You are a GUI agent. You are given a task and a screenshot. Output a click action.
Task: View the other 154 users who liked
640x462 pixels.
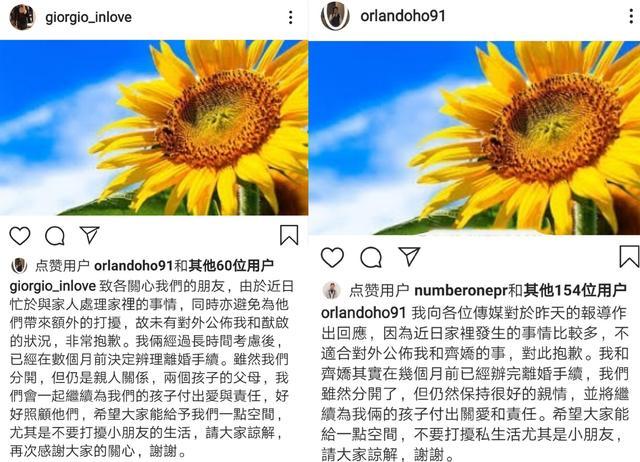pyautogui.click(x=575, y=290)
